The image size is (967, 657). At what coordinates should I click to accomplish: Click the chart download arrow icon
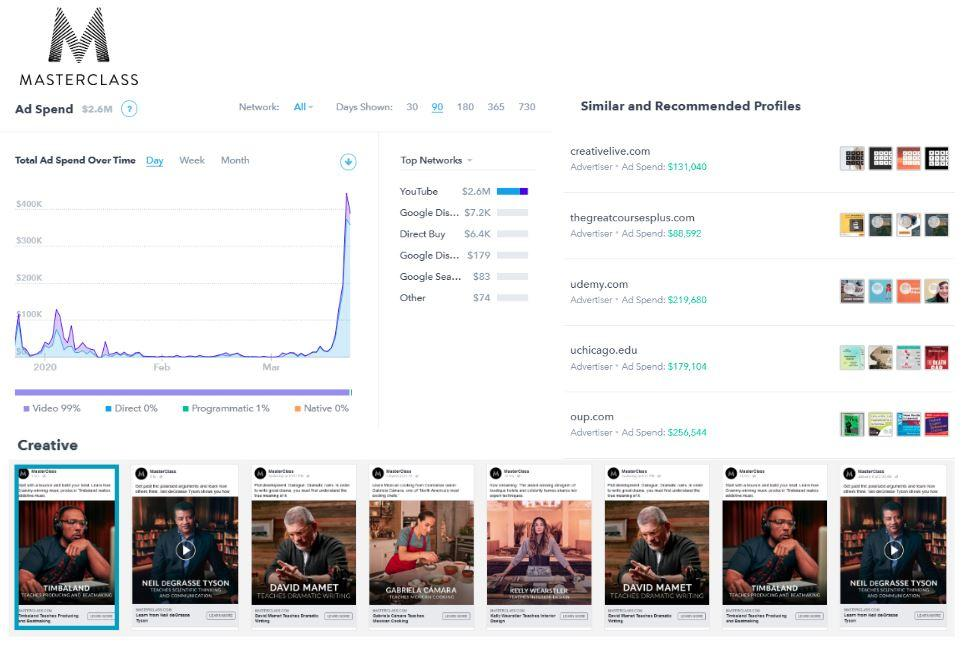[348, 162]
